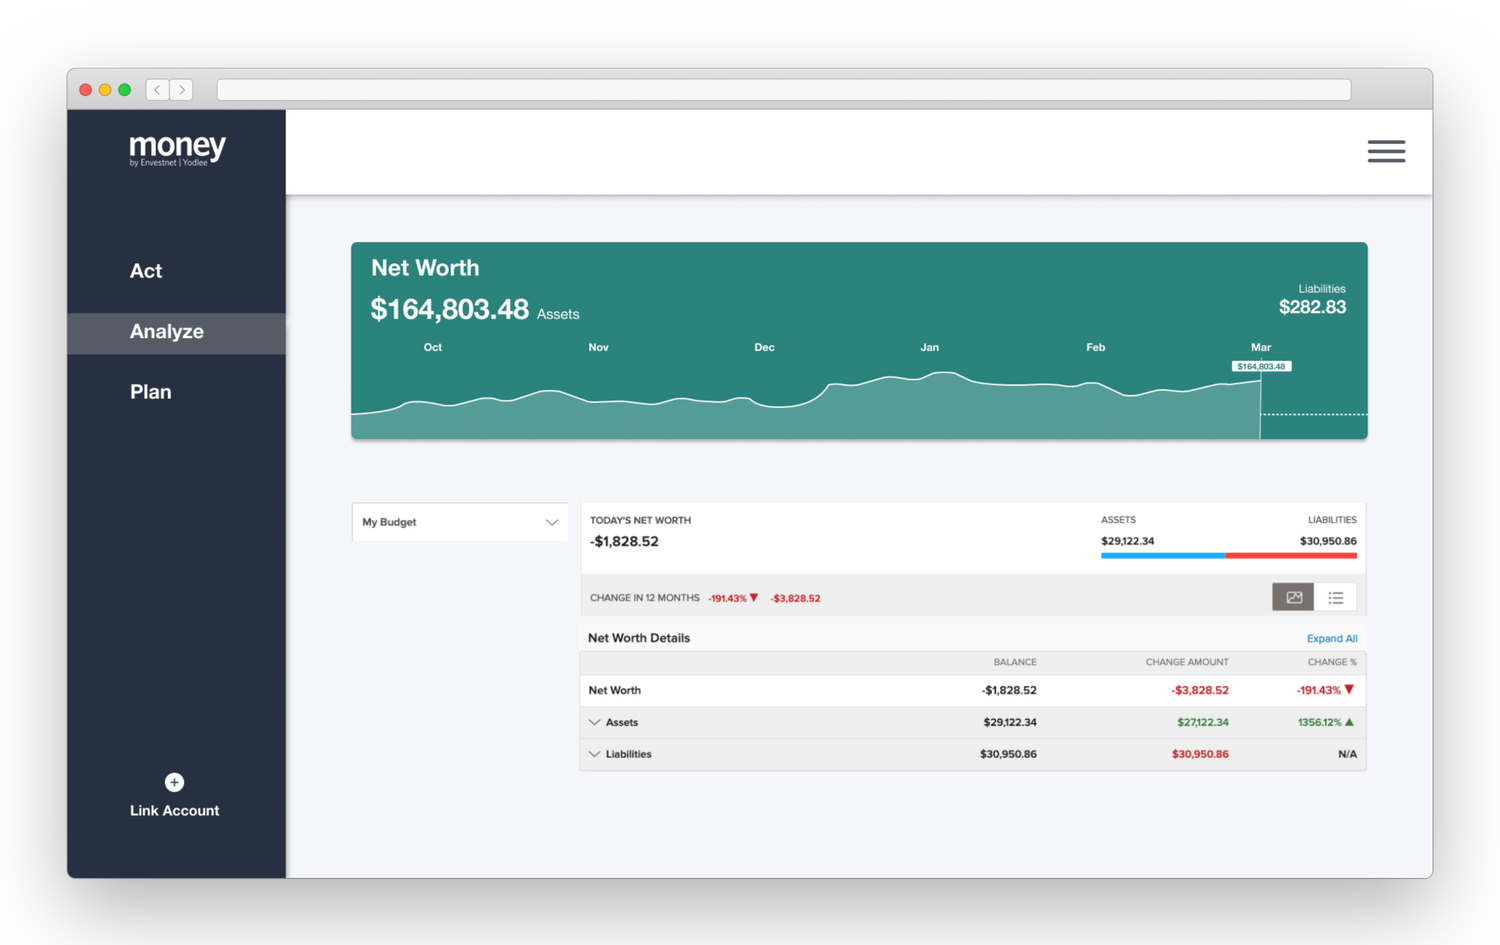Click the CHANGE AMOUNT column header

(1187, 662)
